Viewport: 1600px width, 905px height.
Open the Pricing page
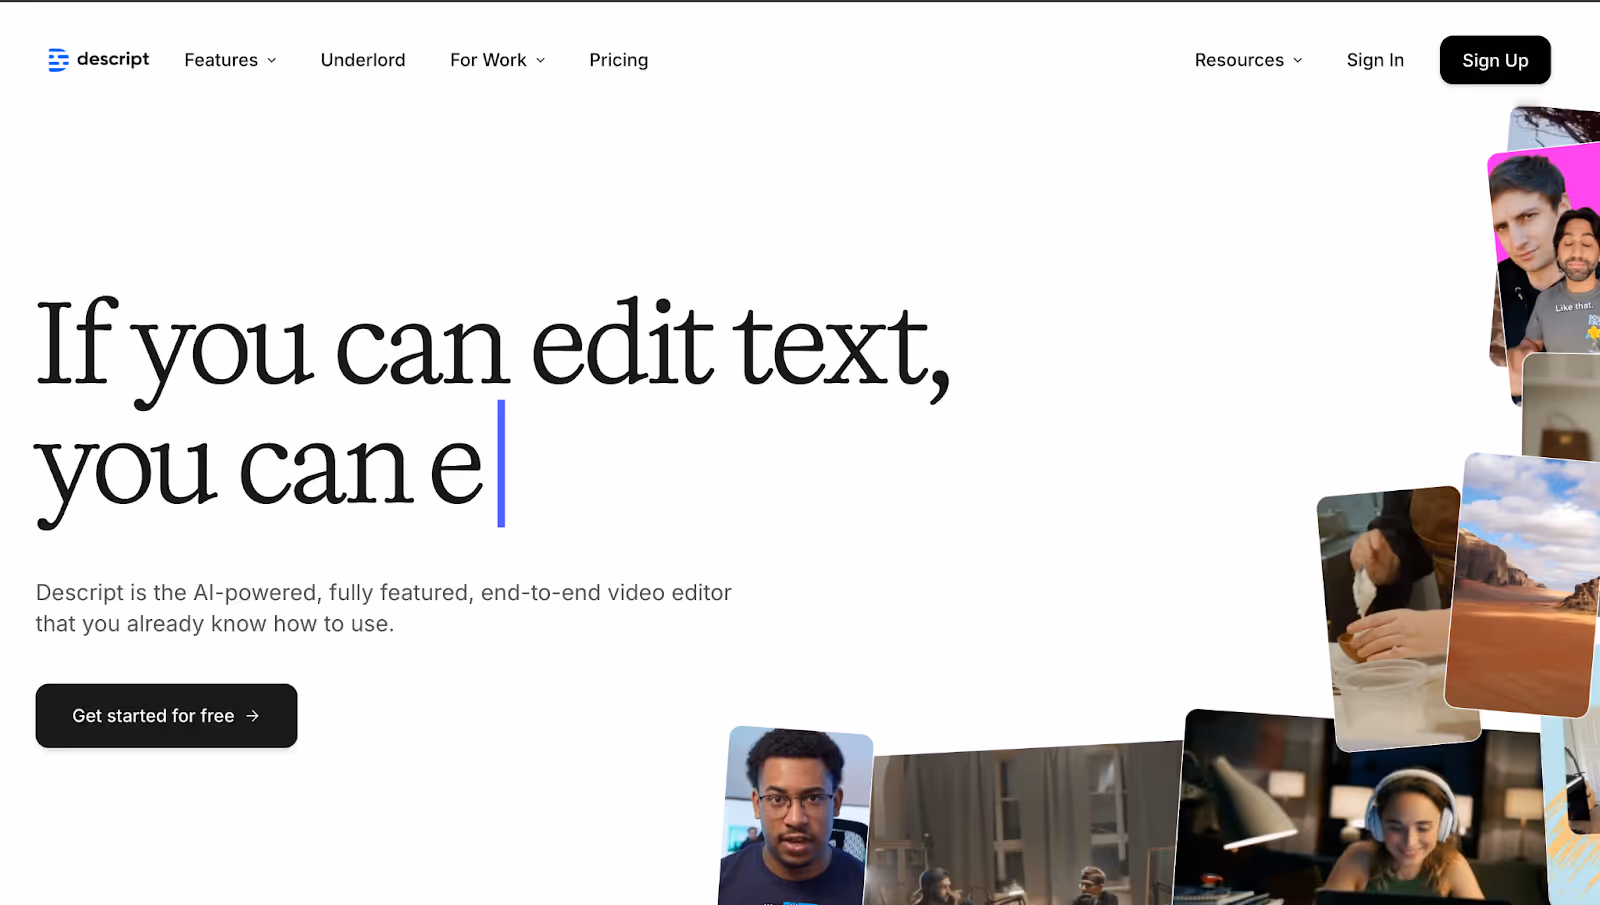(x=618, y=60)
